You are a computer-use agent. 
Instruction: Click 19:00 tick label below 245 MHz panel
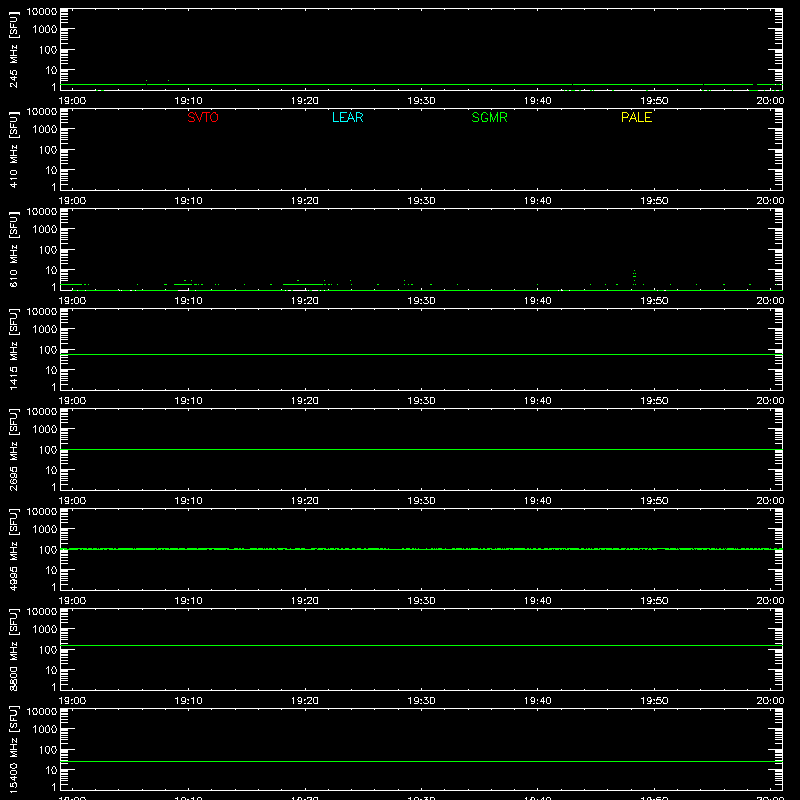point(72,101)
